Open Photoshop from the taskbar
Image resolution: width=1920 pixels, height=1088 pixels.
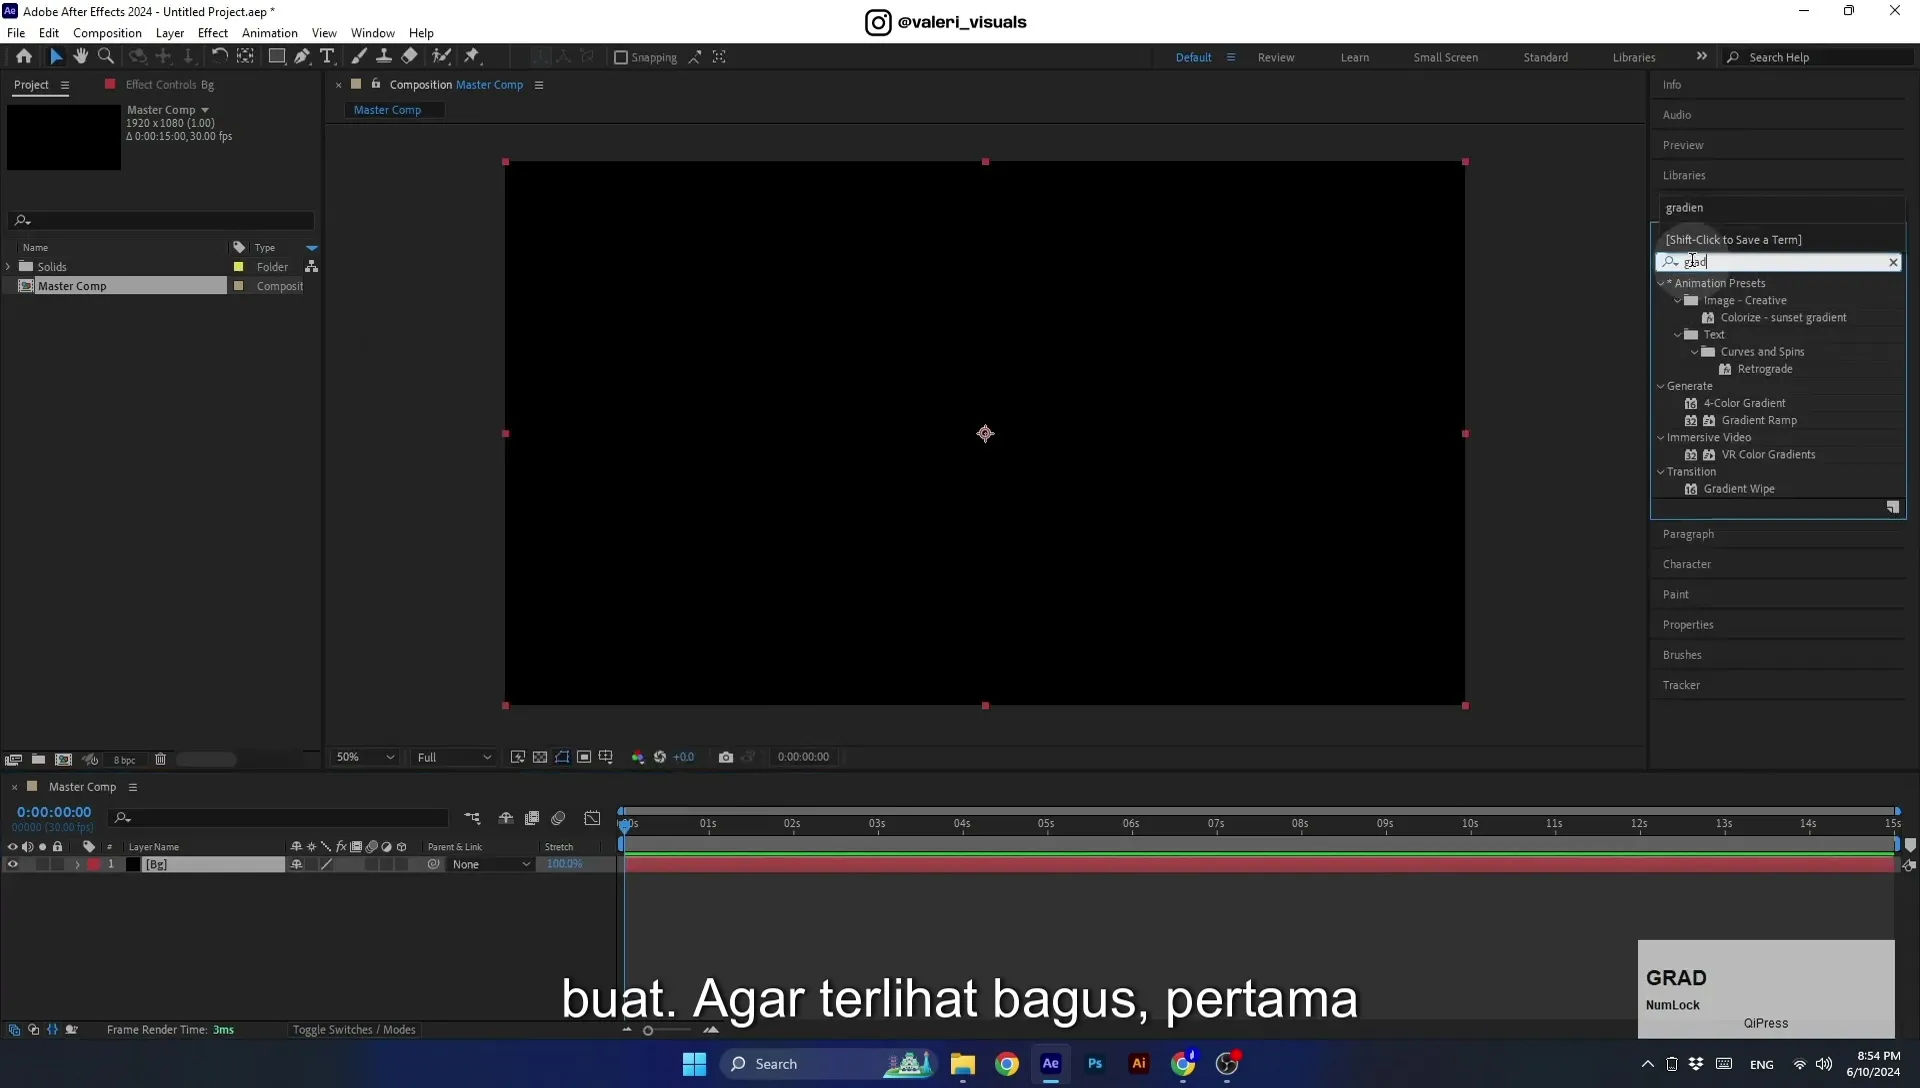tap(1095, 1064)
